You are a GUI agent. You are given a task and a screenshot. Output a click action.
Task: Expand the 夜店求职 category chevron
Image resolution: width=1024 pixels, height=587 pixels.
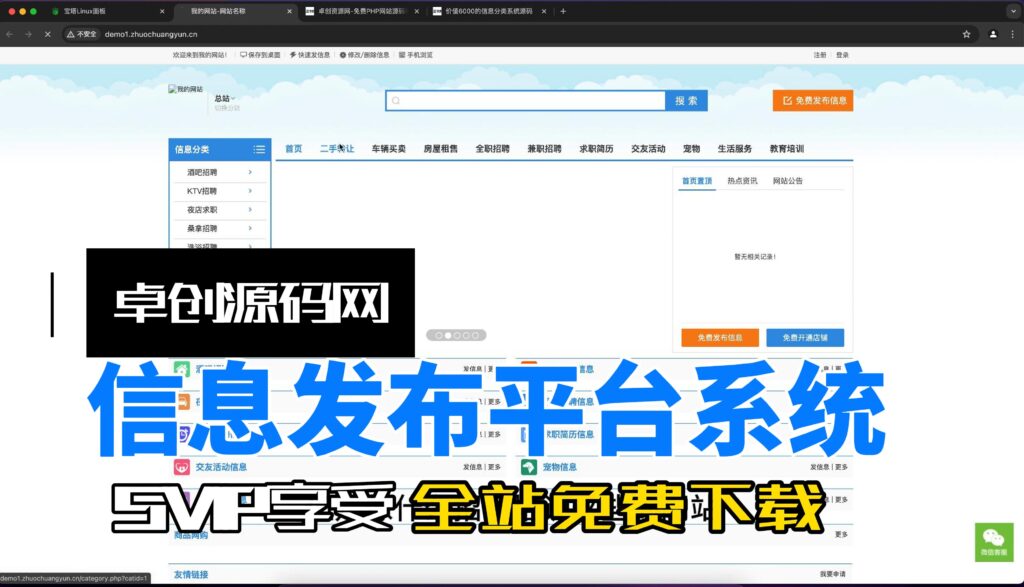pos(250,210)
